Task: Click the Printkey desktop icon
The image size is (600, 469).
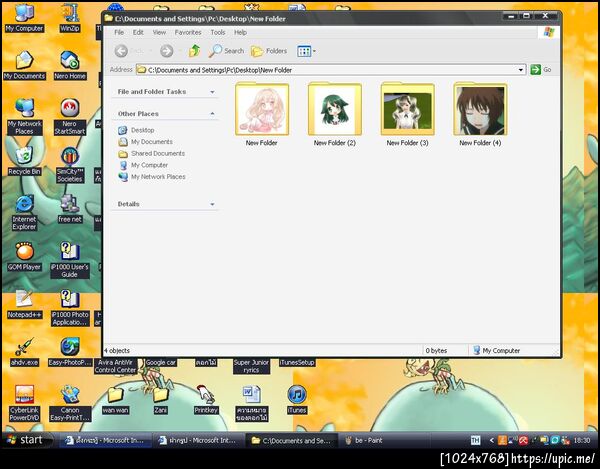Action: (206, 400)
